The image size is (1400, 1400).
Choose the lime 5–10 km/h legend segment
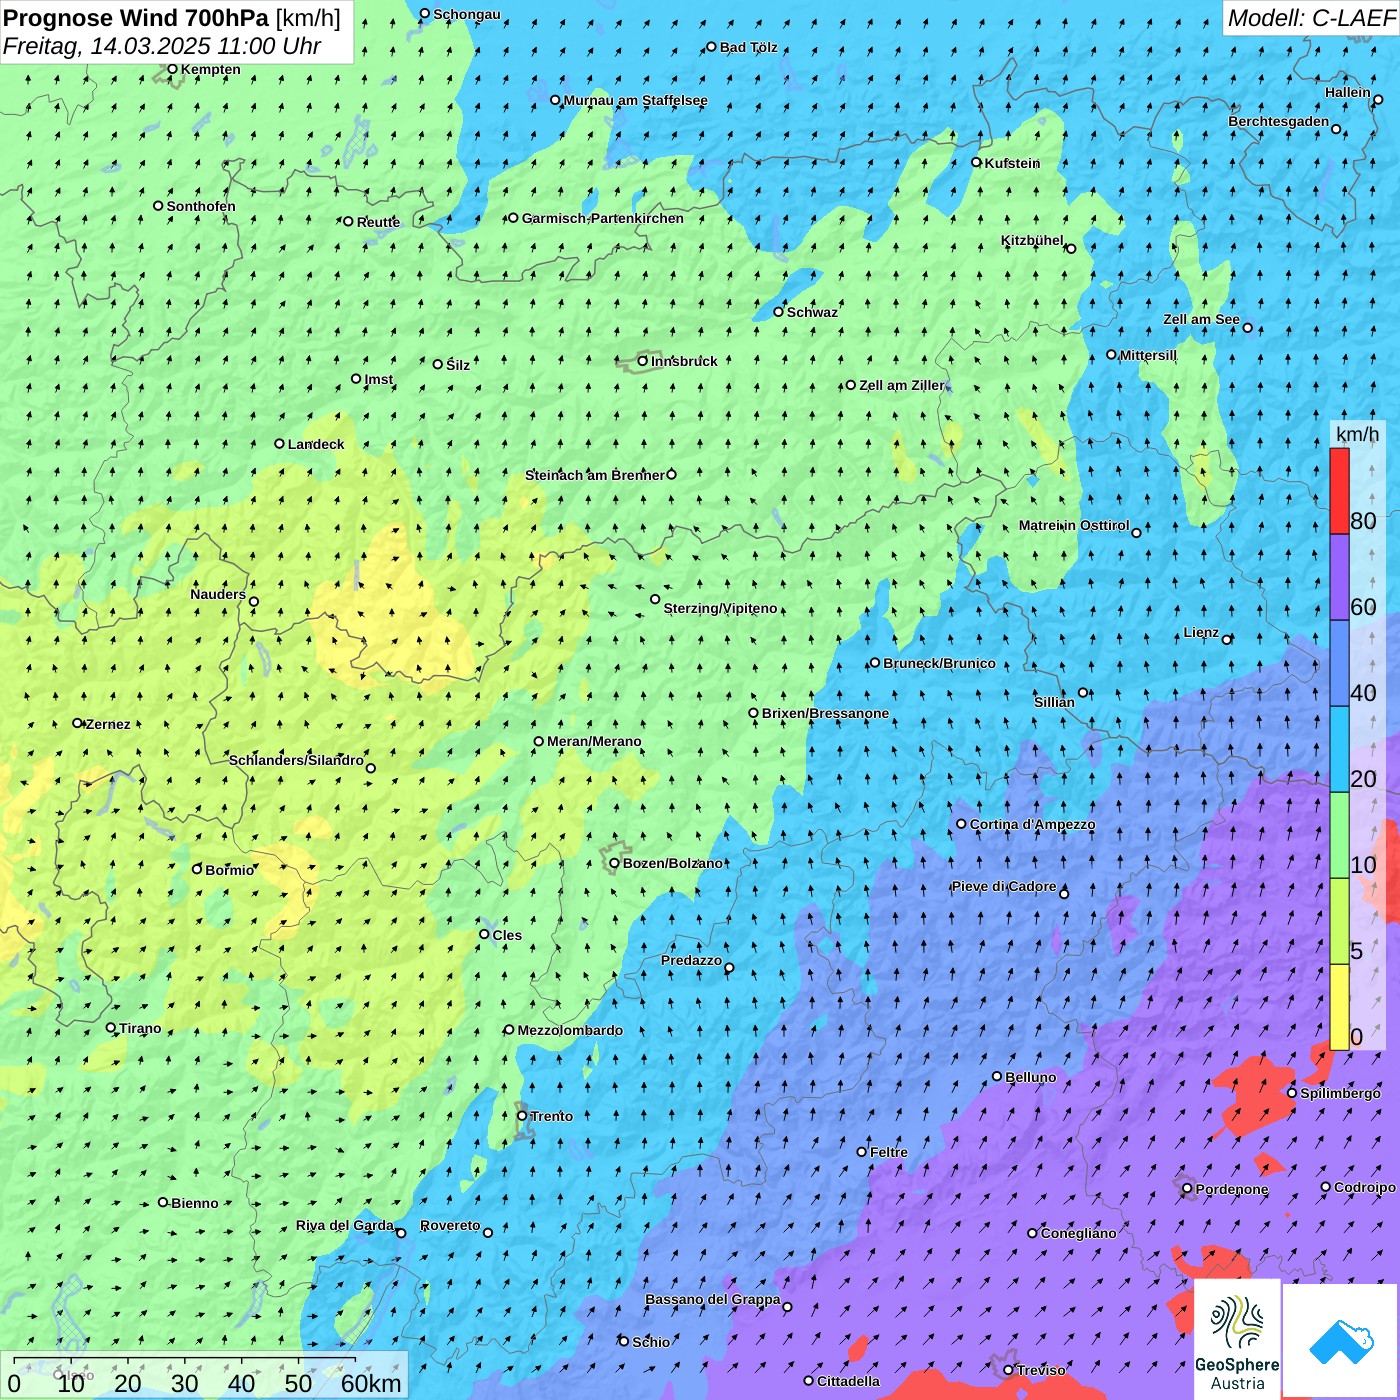(1339, 921)
